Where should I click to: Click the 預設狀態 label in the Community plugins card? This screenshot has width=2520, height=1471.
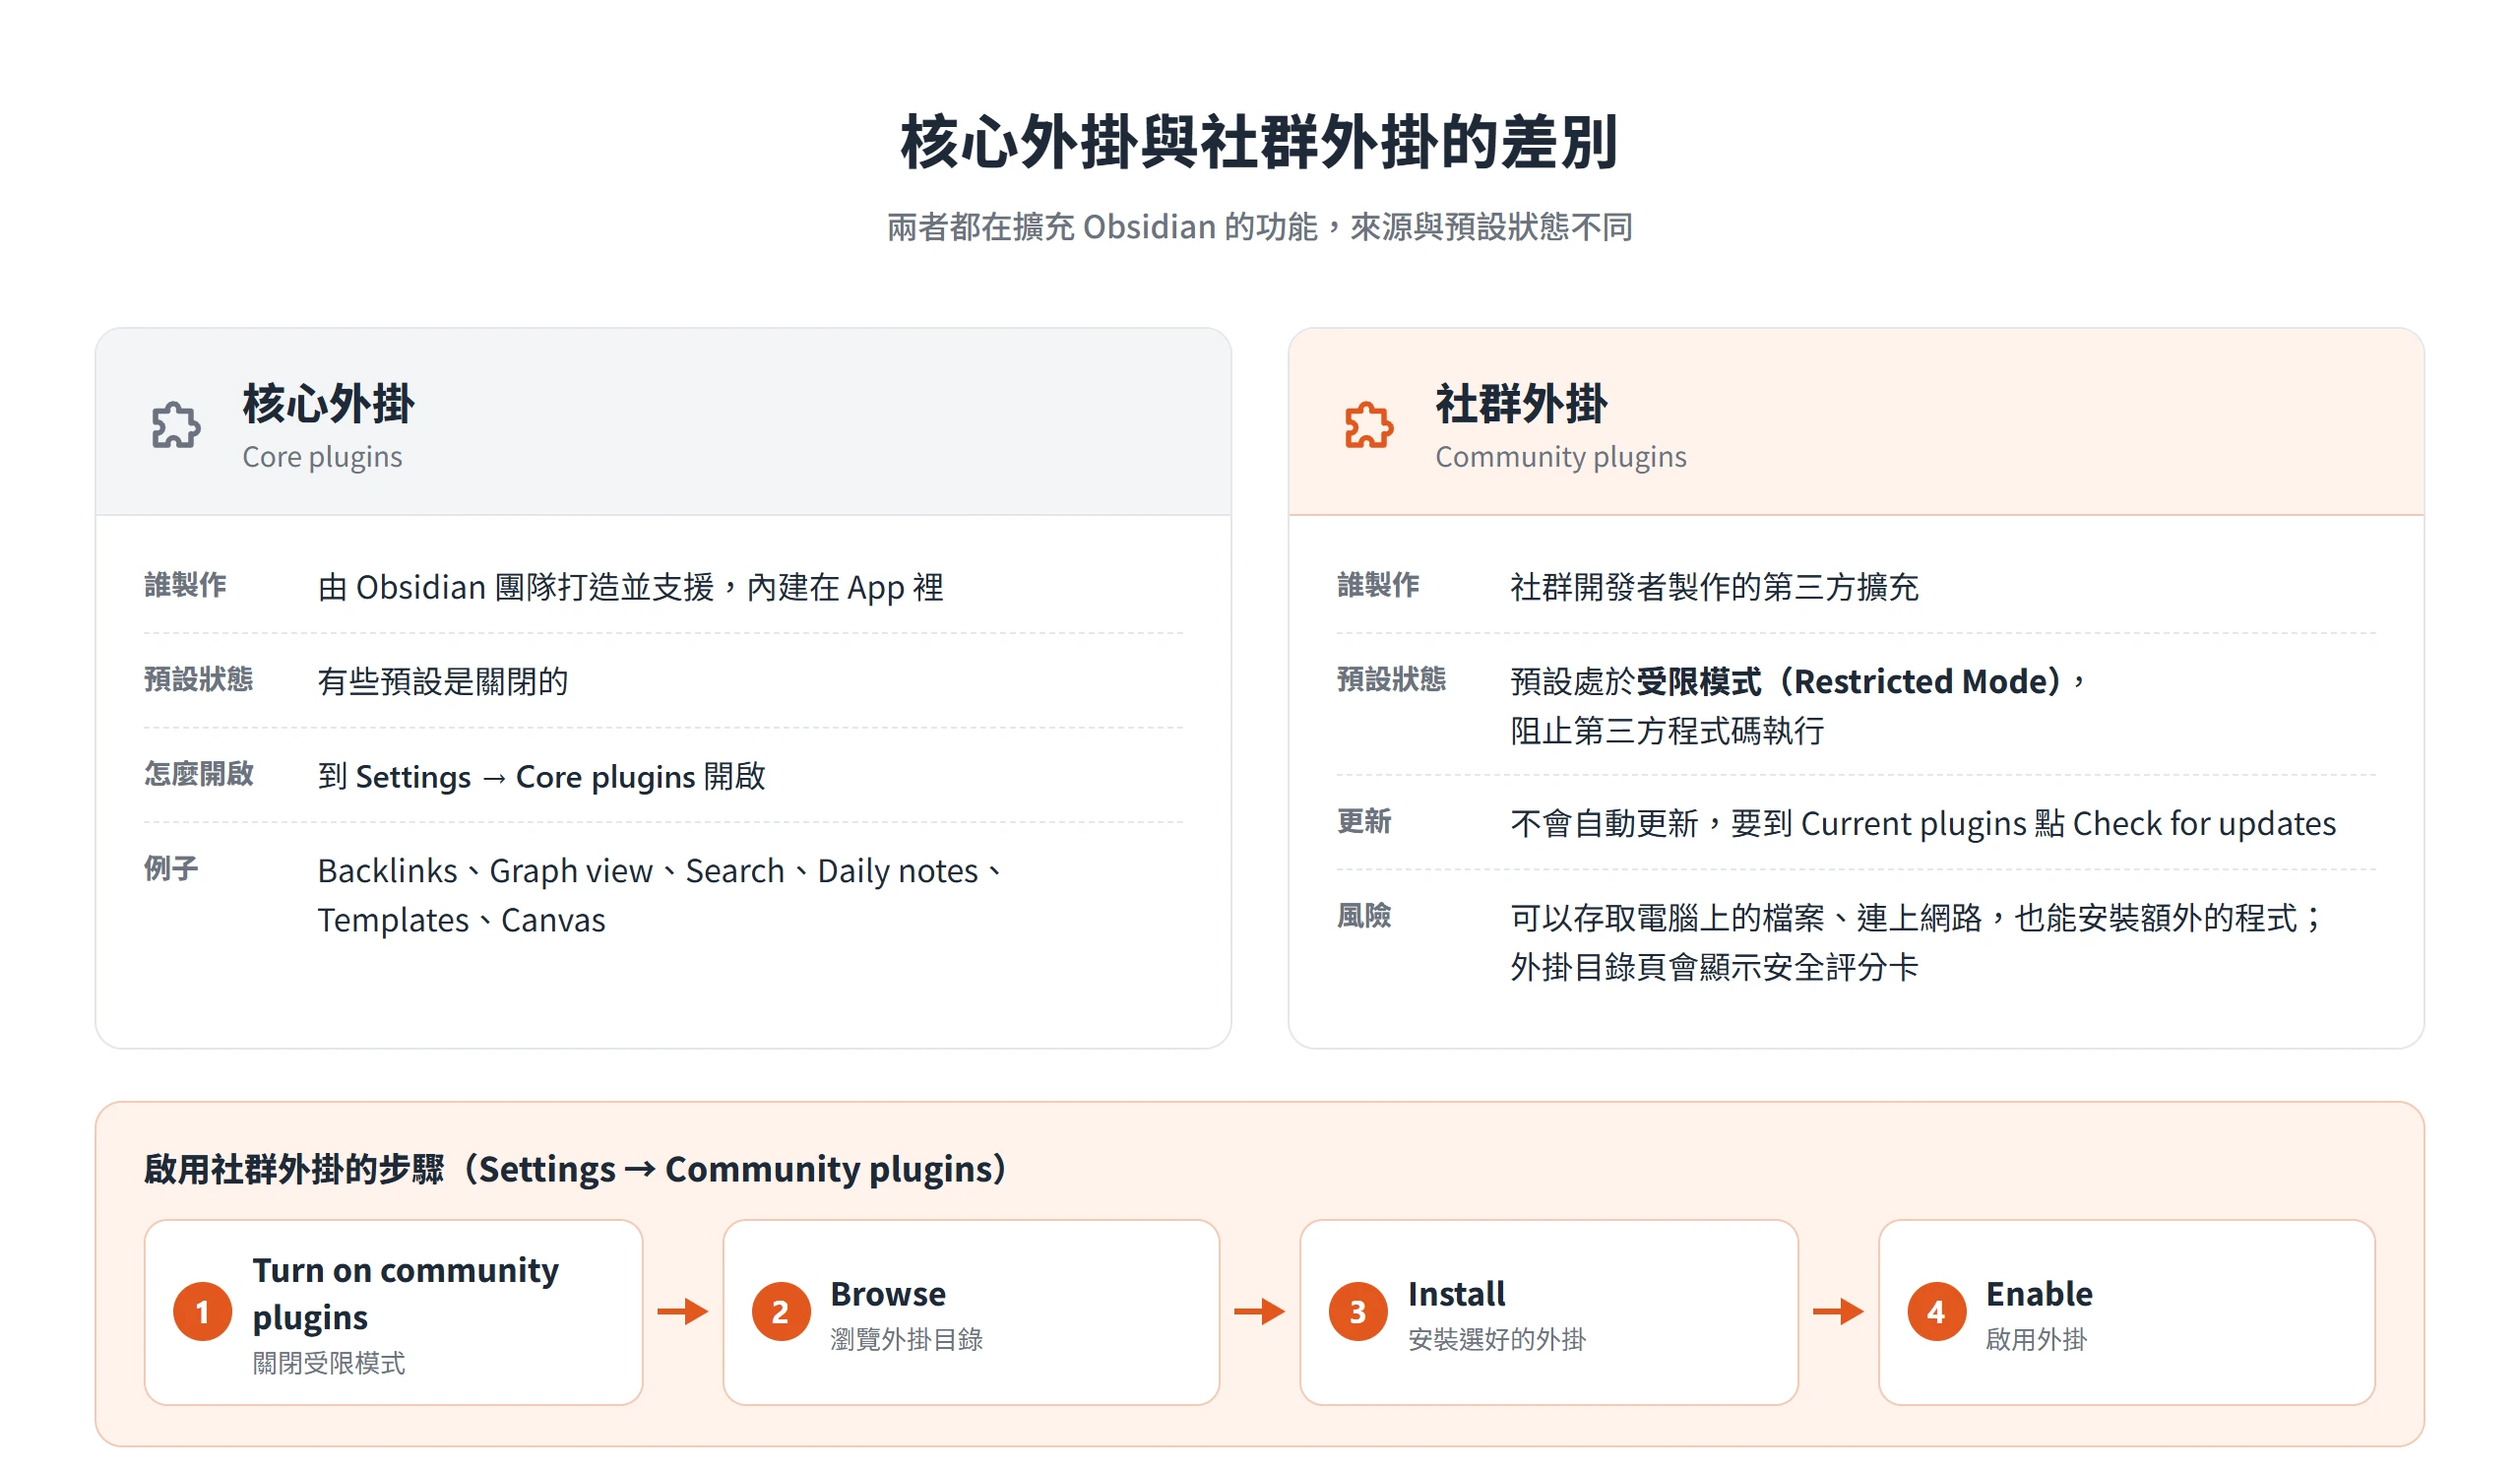tap(1391, 679)
